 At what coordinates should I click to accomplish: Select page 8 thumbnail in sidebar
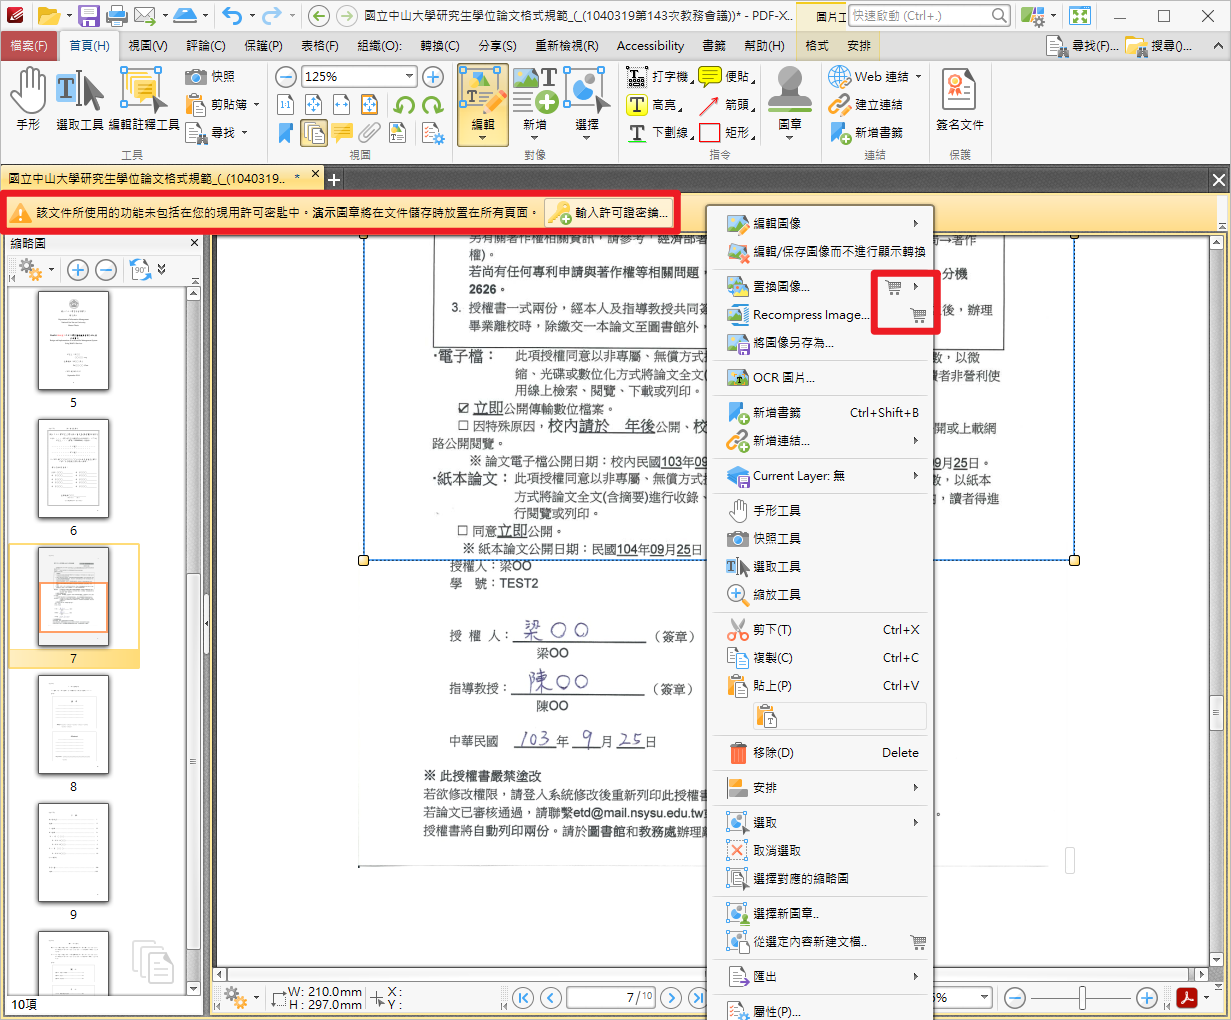(x=73, y=725)
